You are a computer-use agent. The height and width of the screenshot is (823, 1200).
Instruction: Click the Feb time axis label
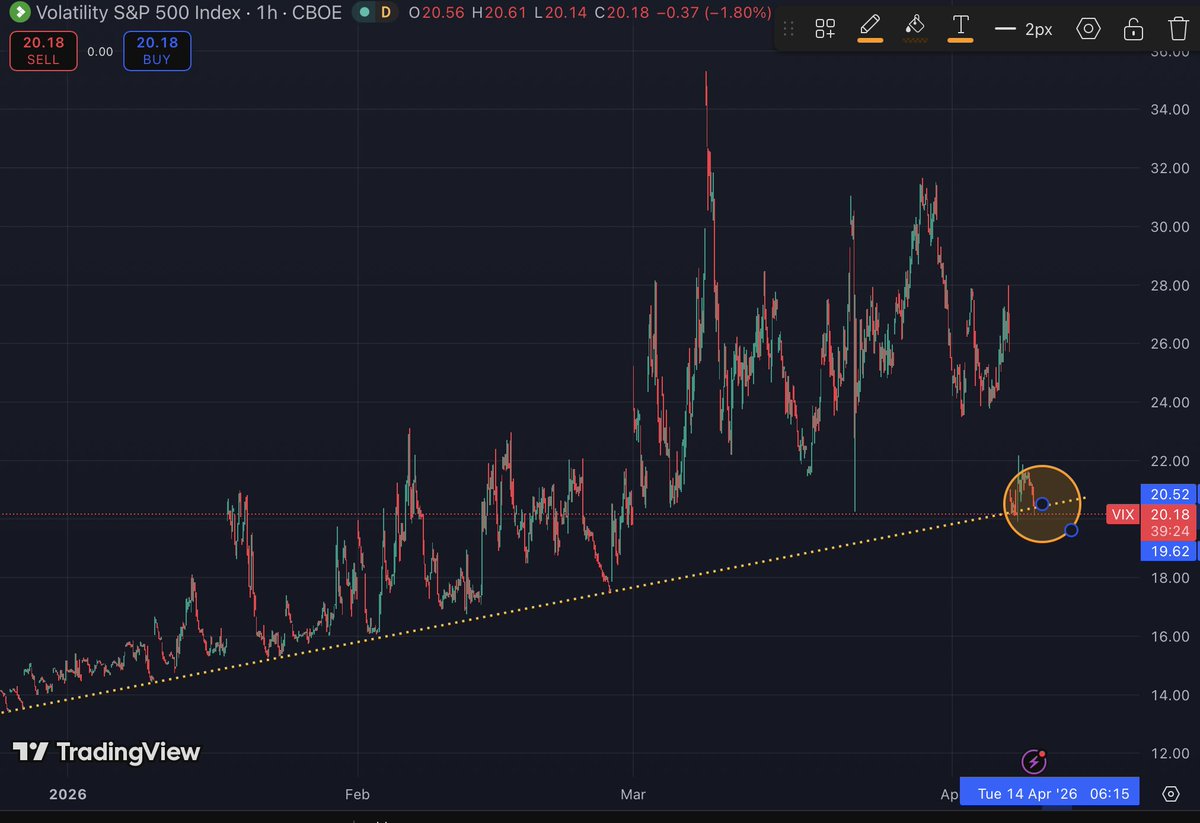(357, 795)
